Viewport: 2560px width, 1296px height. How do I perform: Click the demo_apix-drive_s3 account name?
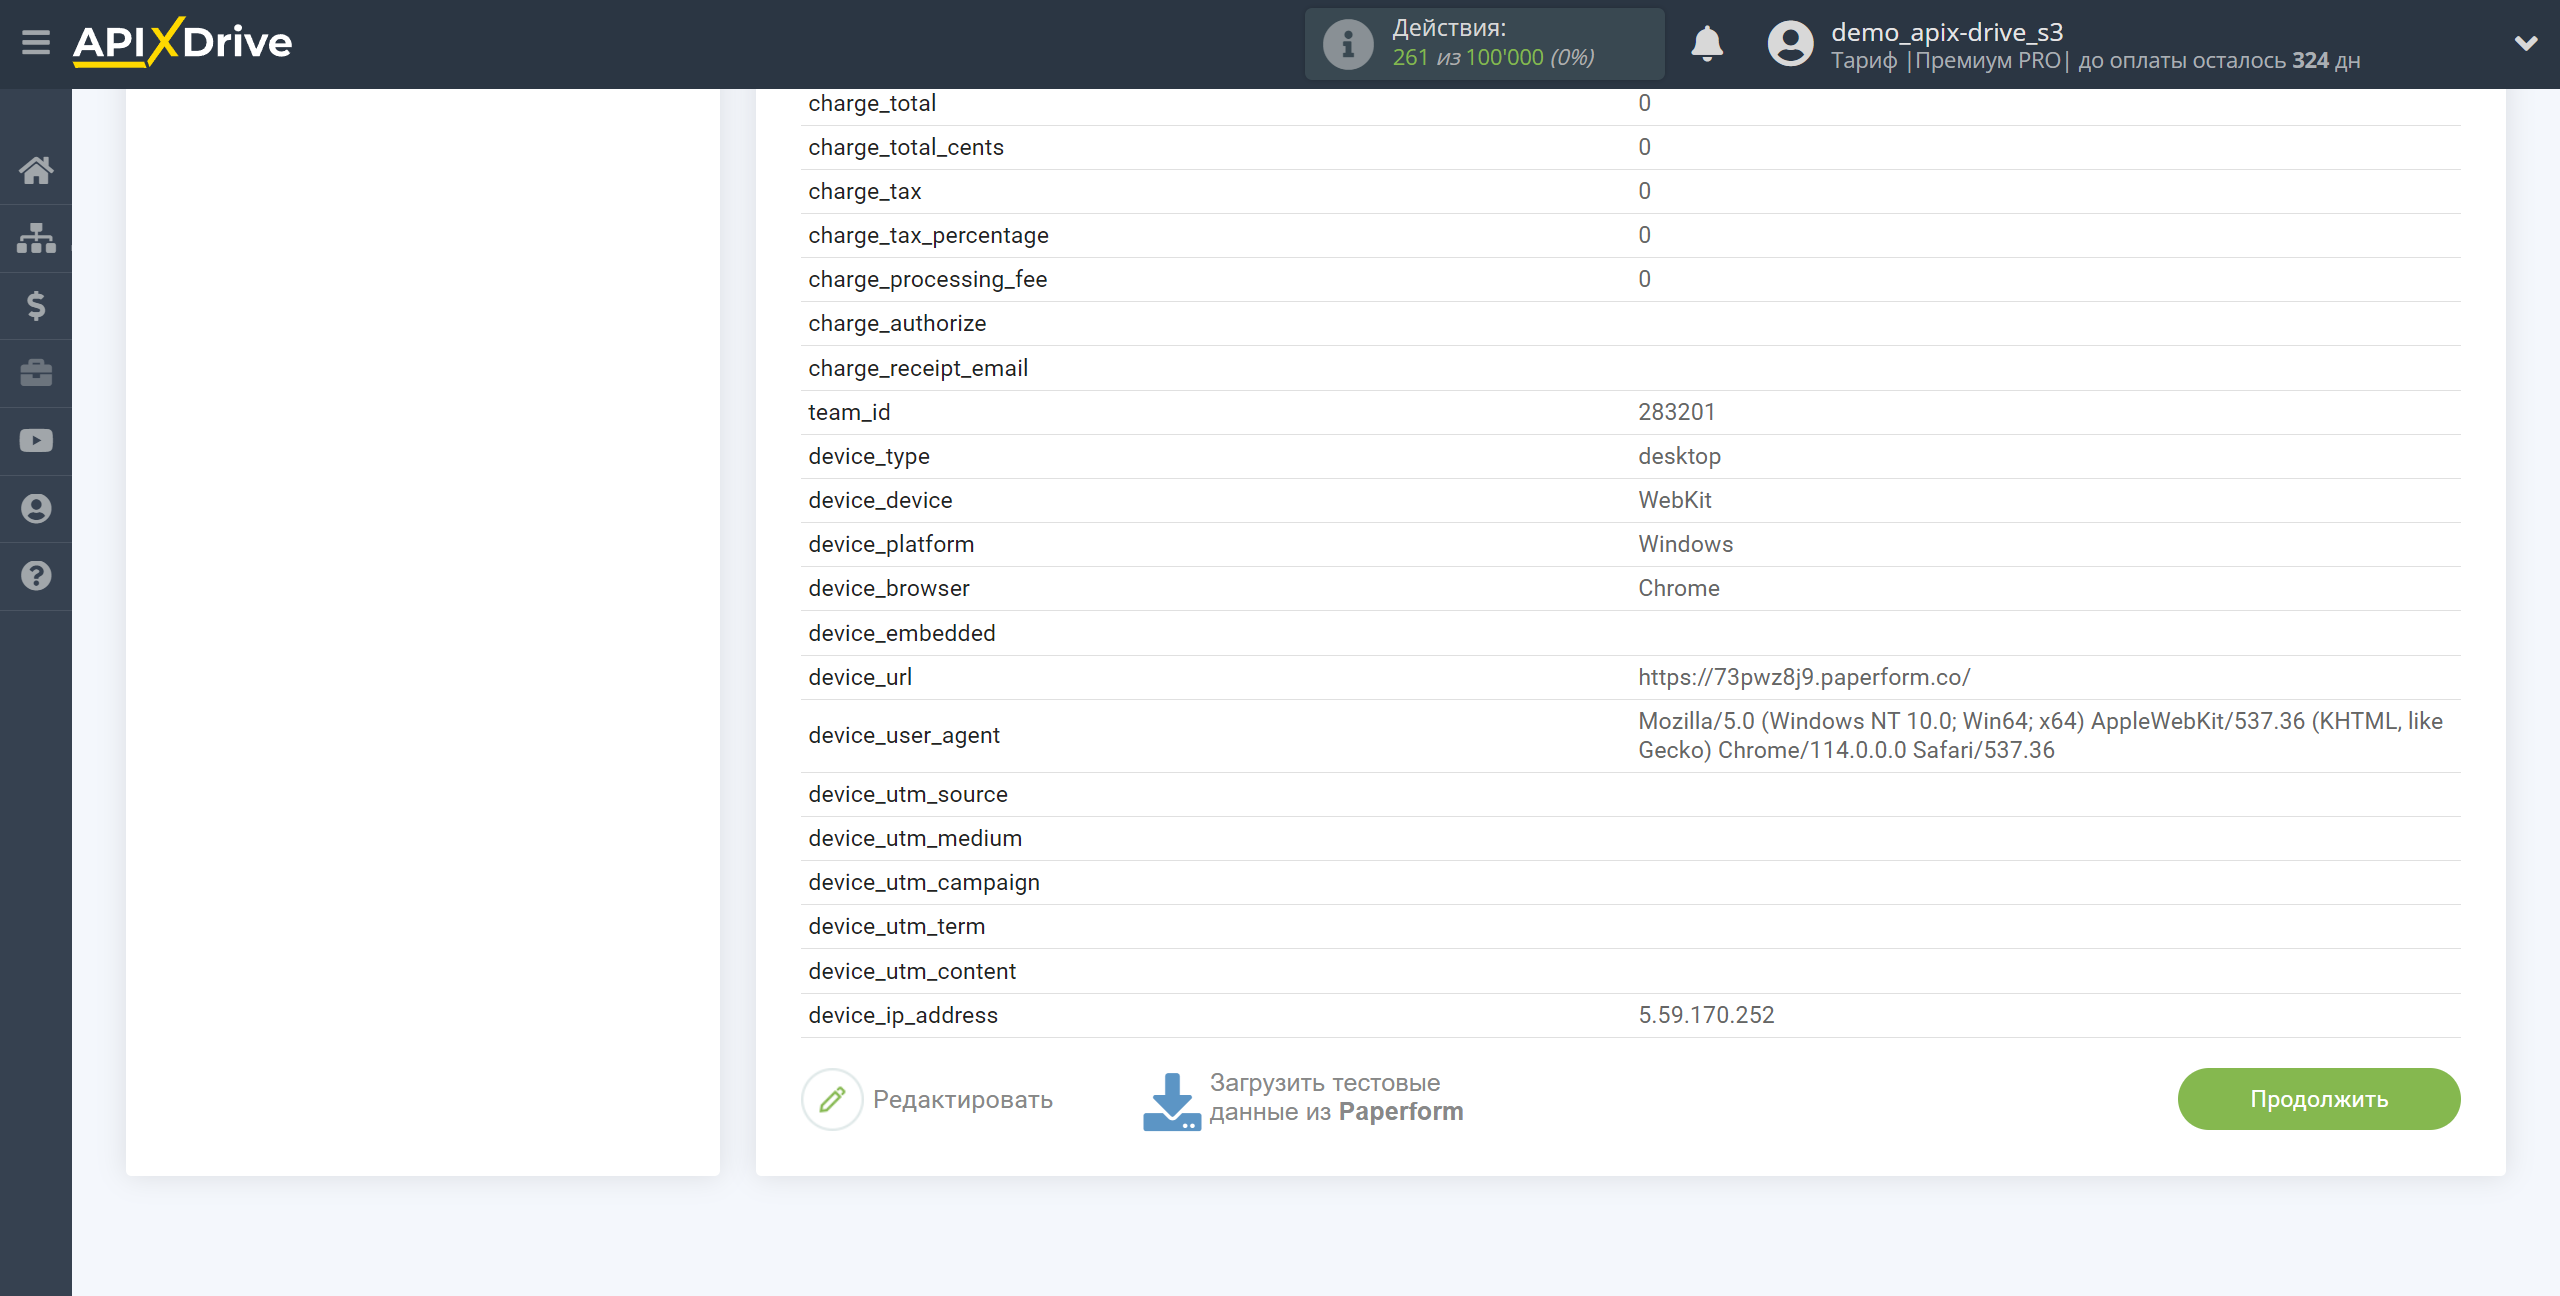[1947, 32]
